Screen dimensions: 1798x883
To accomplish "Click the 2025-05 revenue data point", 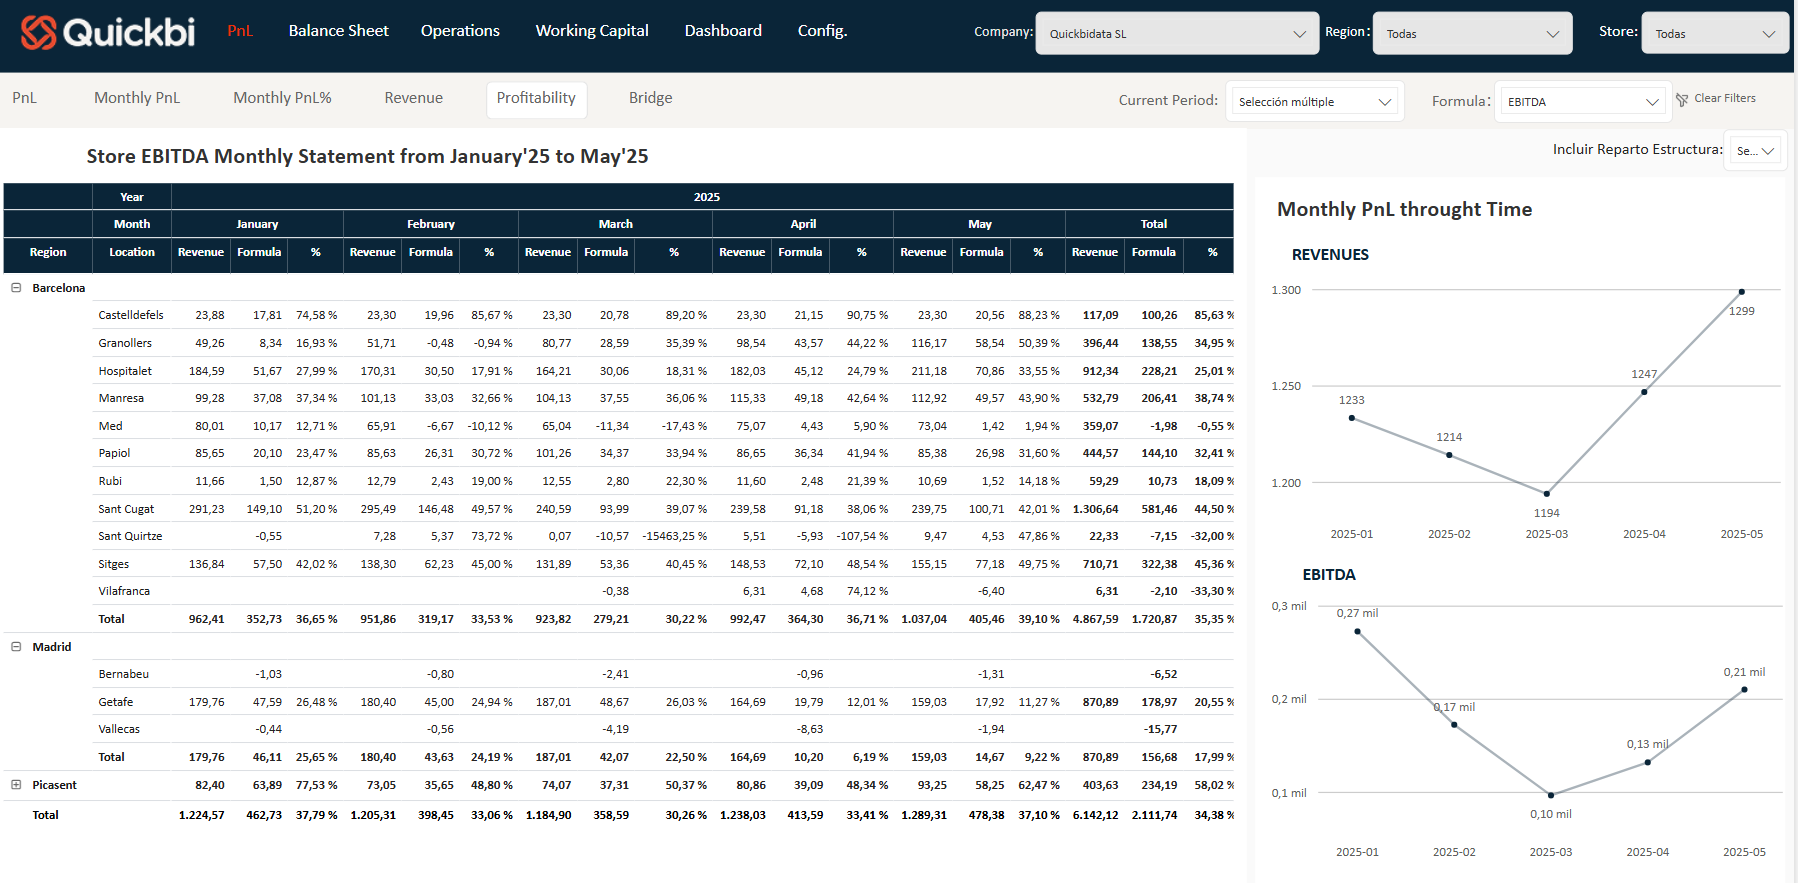I will pyautogui.click(x=1741, y=292).
